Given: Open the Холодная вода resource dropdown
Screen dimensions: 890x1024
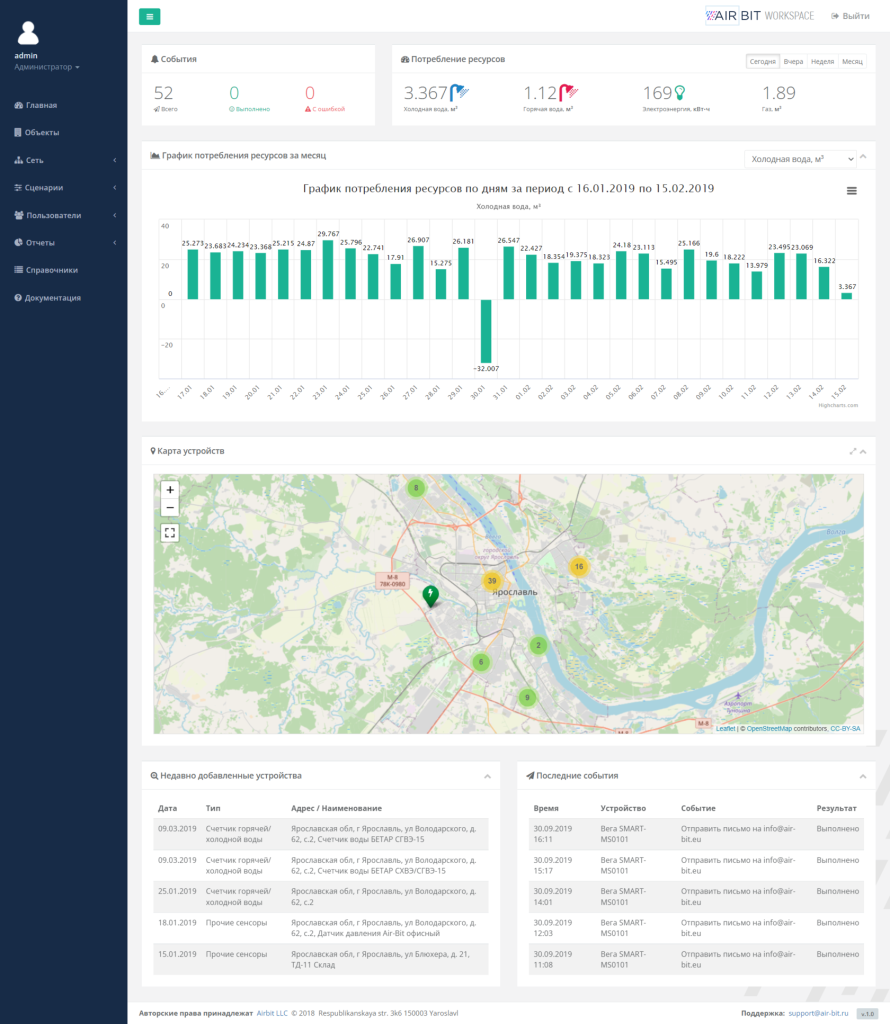Looking at the screenshot, I should 800,159.
